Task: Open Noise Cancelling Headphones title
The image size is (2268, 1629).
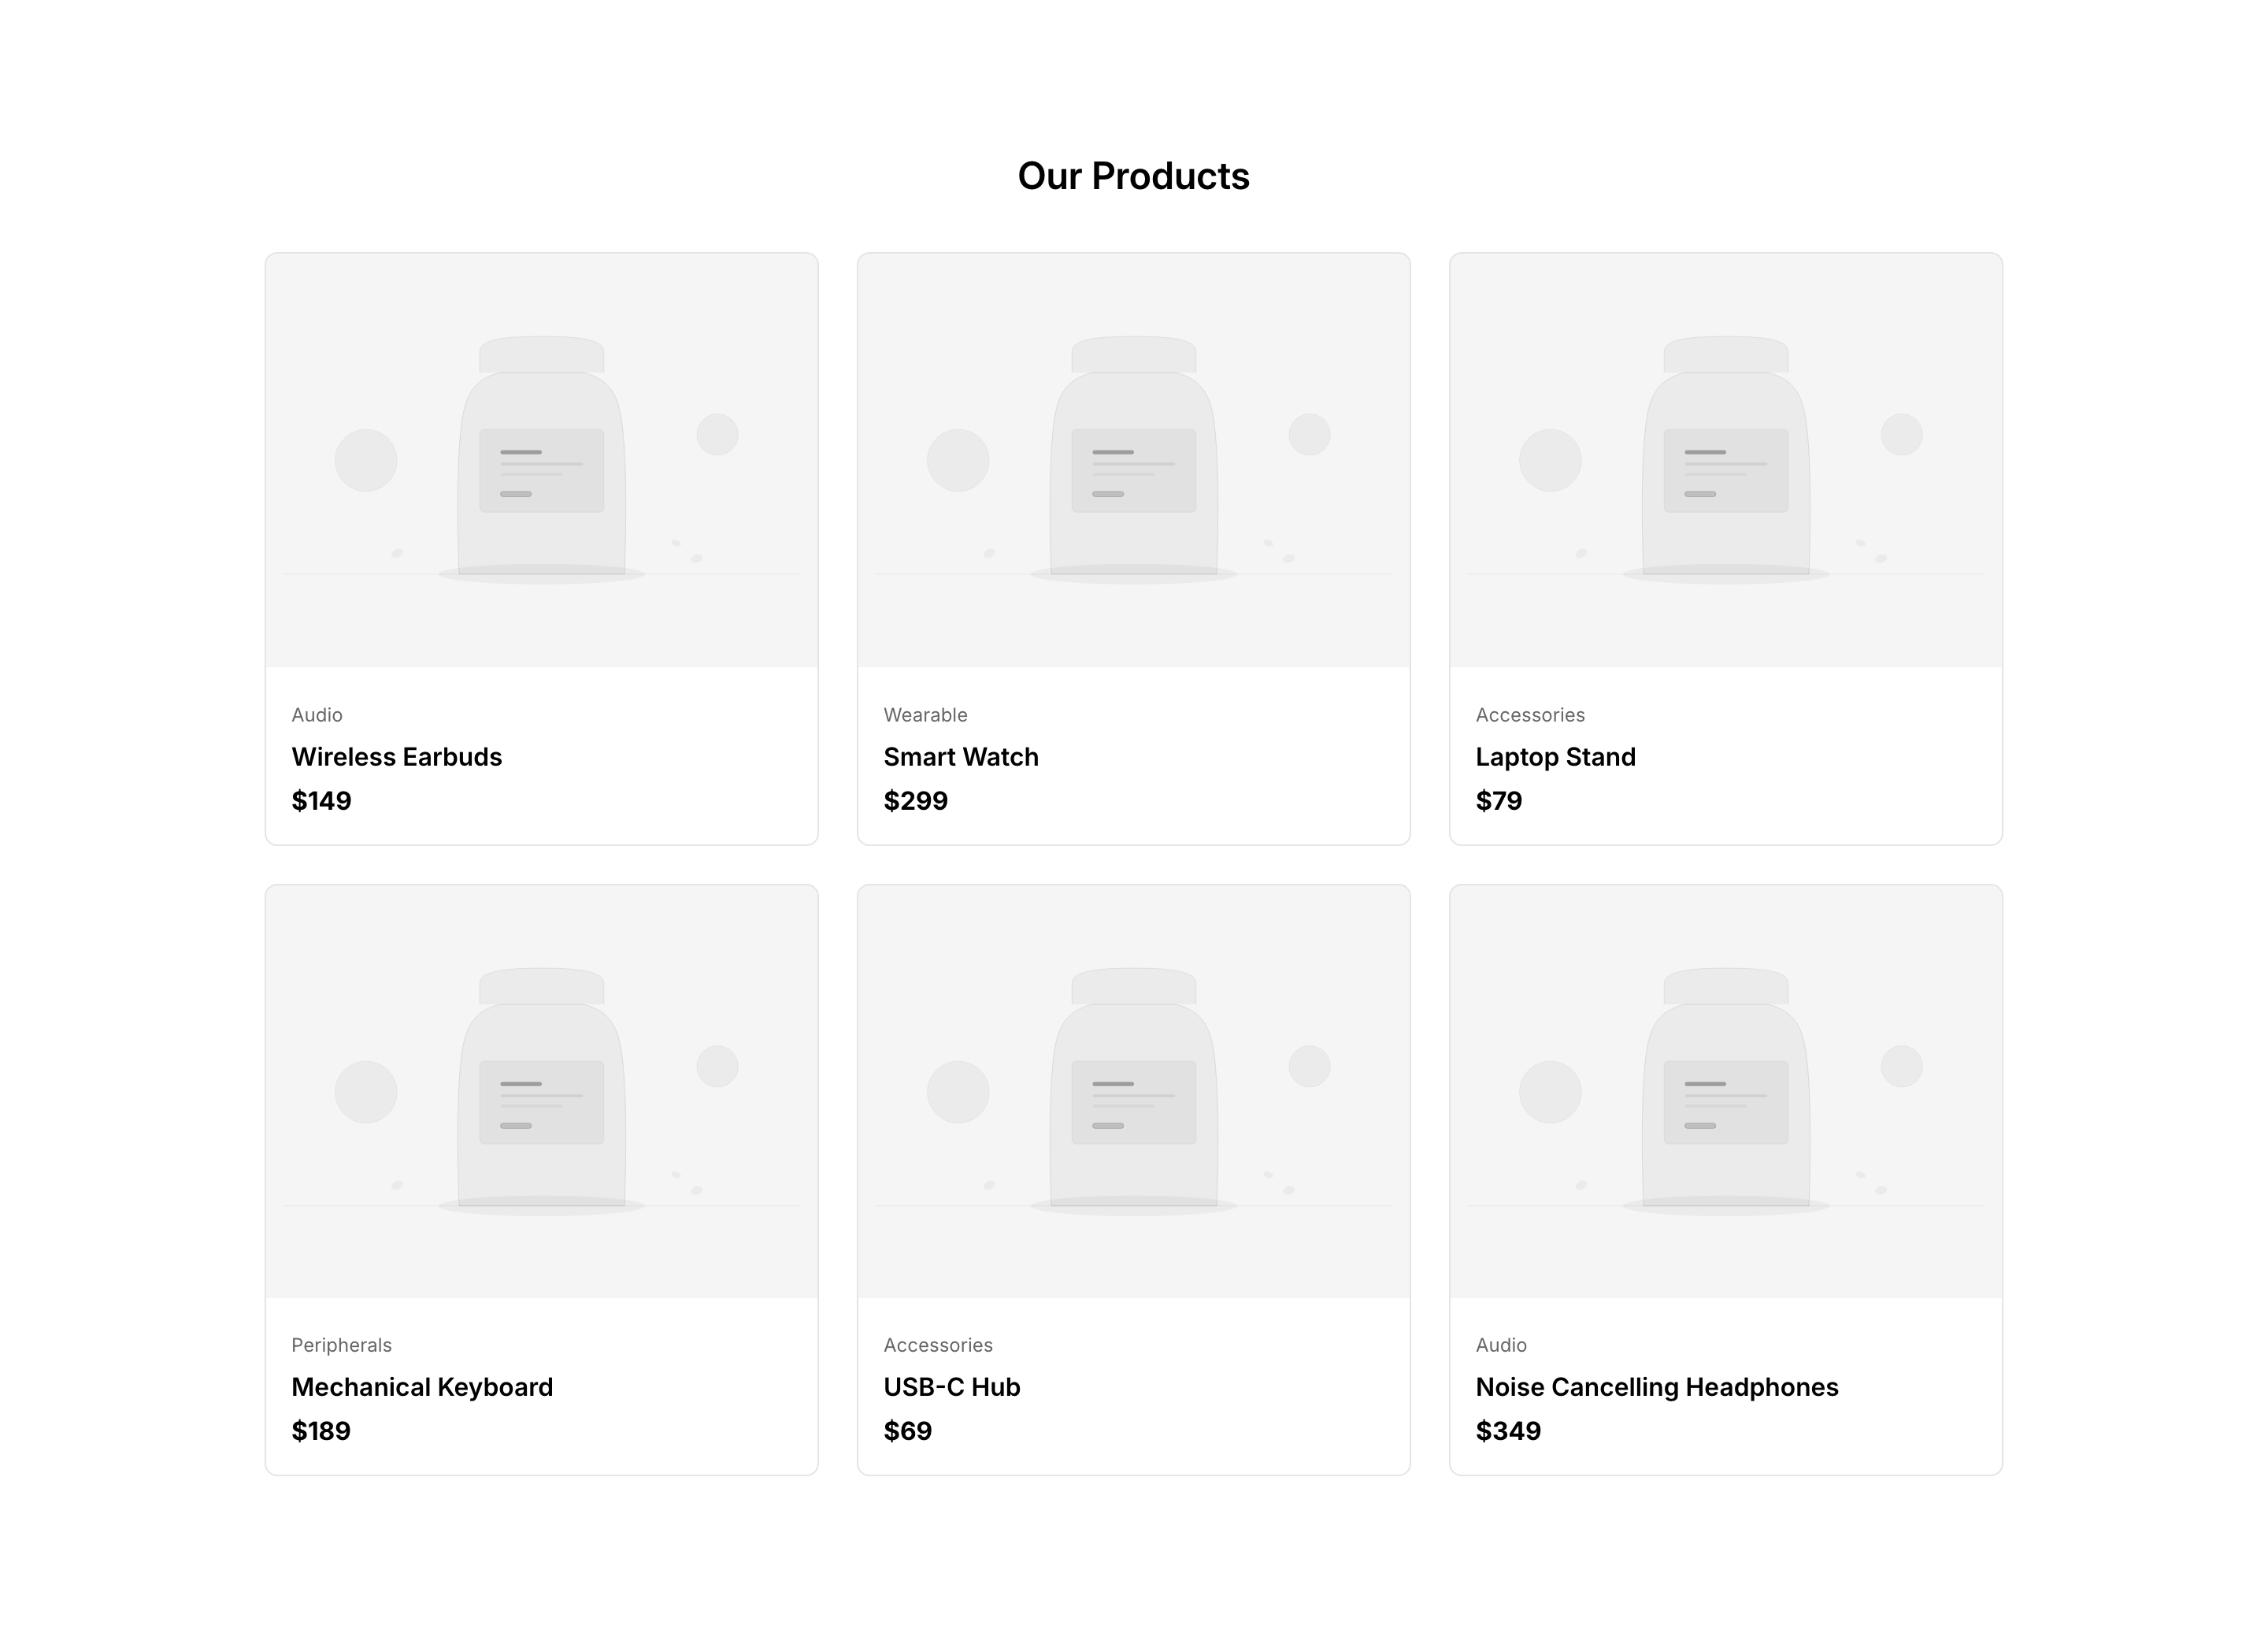Action: 1656,1387
